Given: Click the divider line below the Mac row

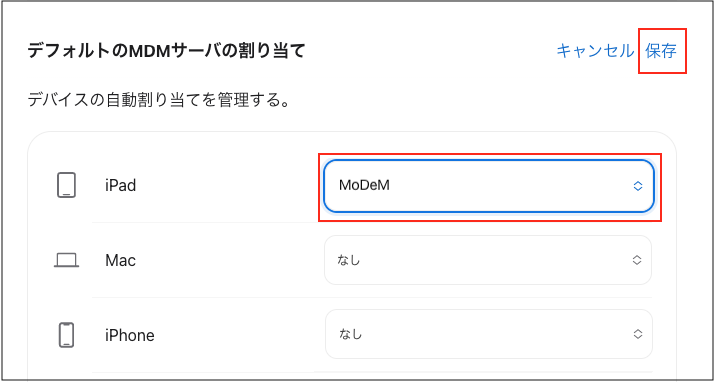Looking at the screenshot, I should [x=372, y=297].
